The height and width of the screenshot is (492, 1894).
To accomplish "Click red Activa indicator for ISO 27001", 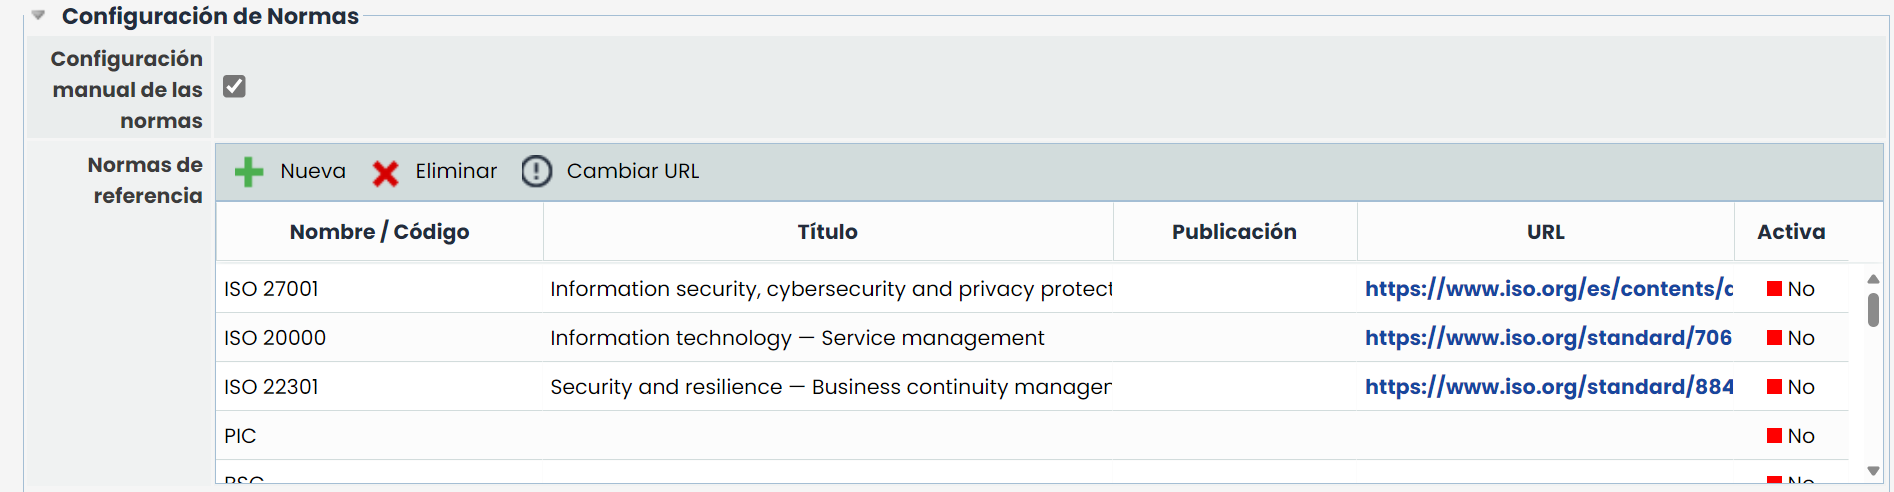I will click(1774, 289).
